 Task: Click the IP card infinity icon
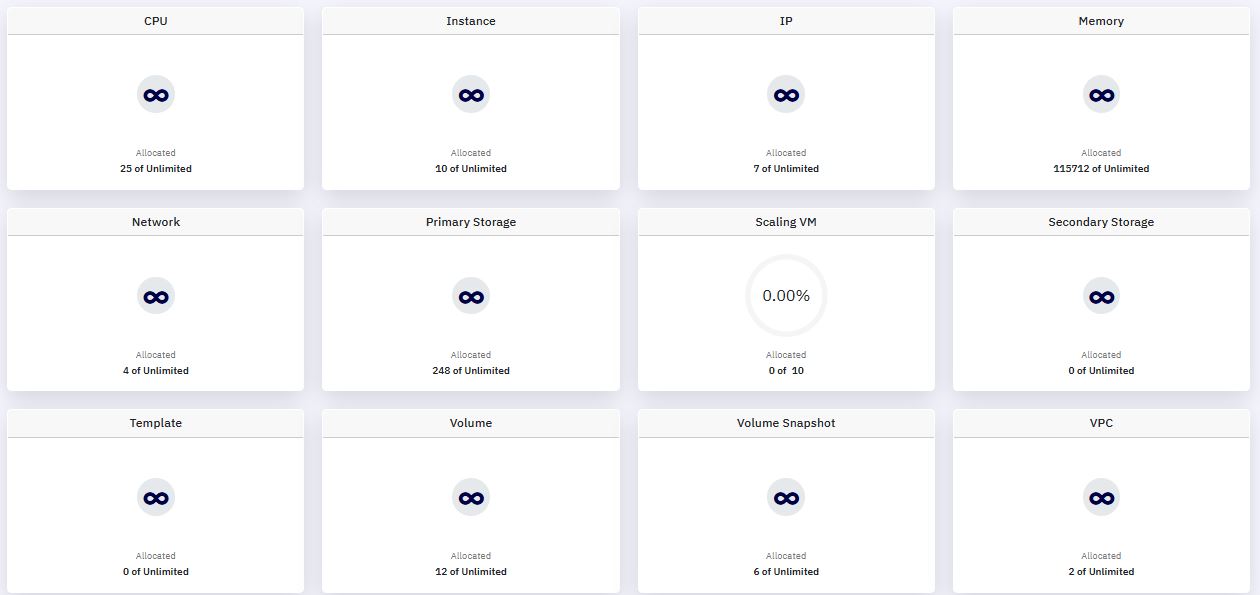[x=786, y=95]
